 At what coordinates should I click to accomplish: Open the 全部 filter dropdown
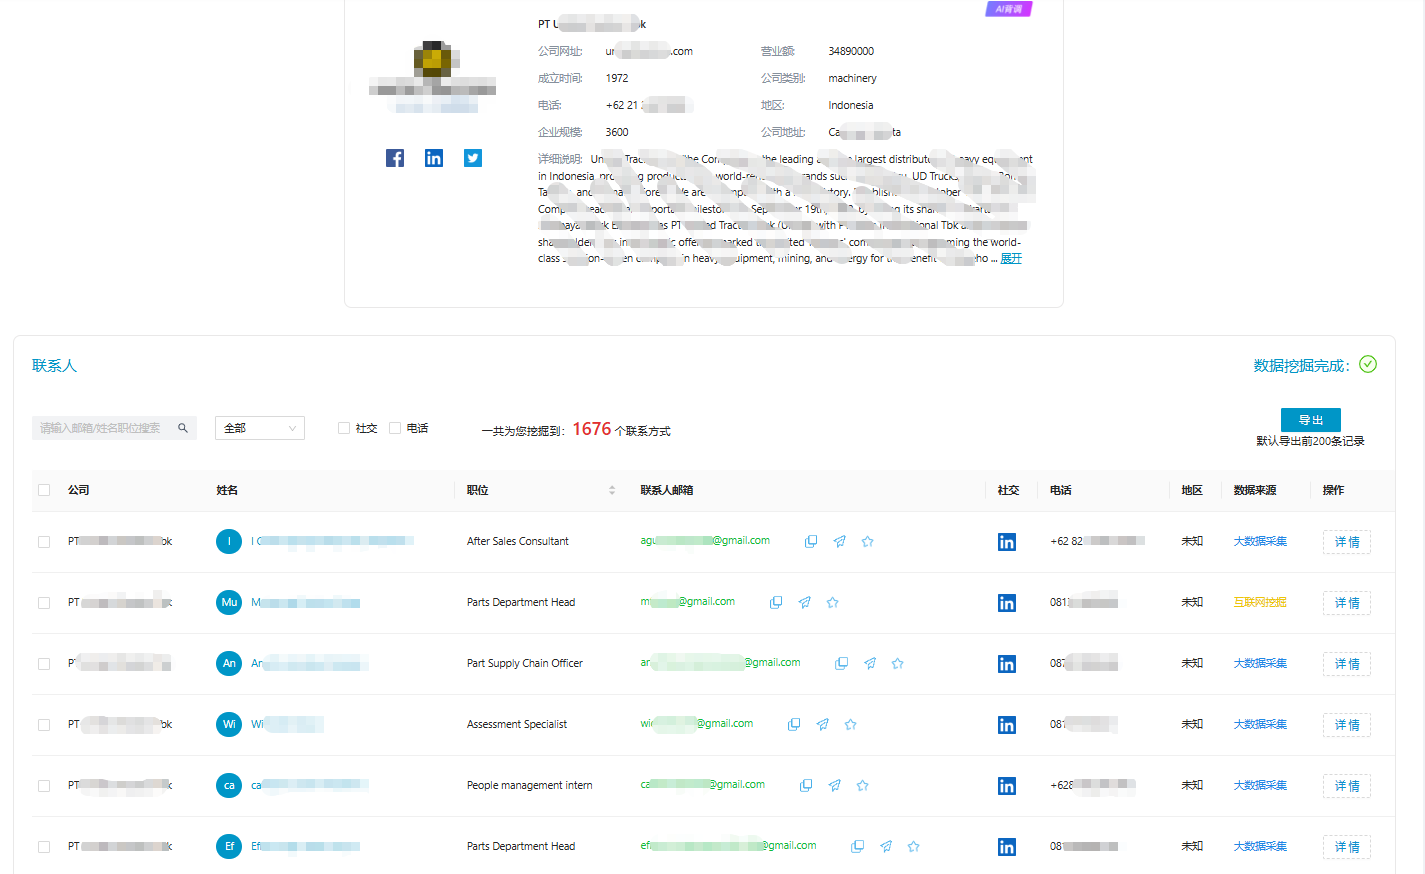(260, 428)
